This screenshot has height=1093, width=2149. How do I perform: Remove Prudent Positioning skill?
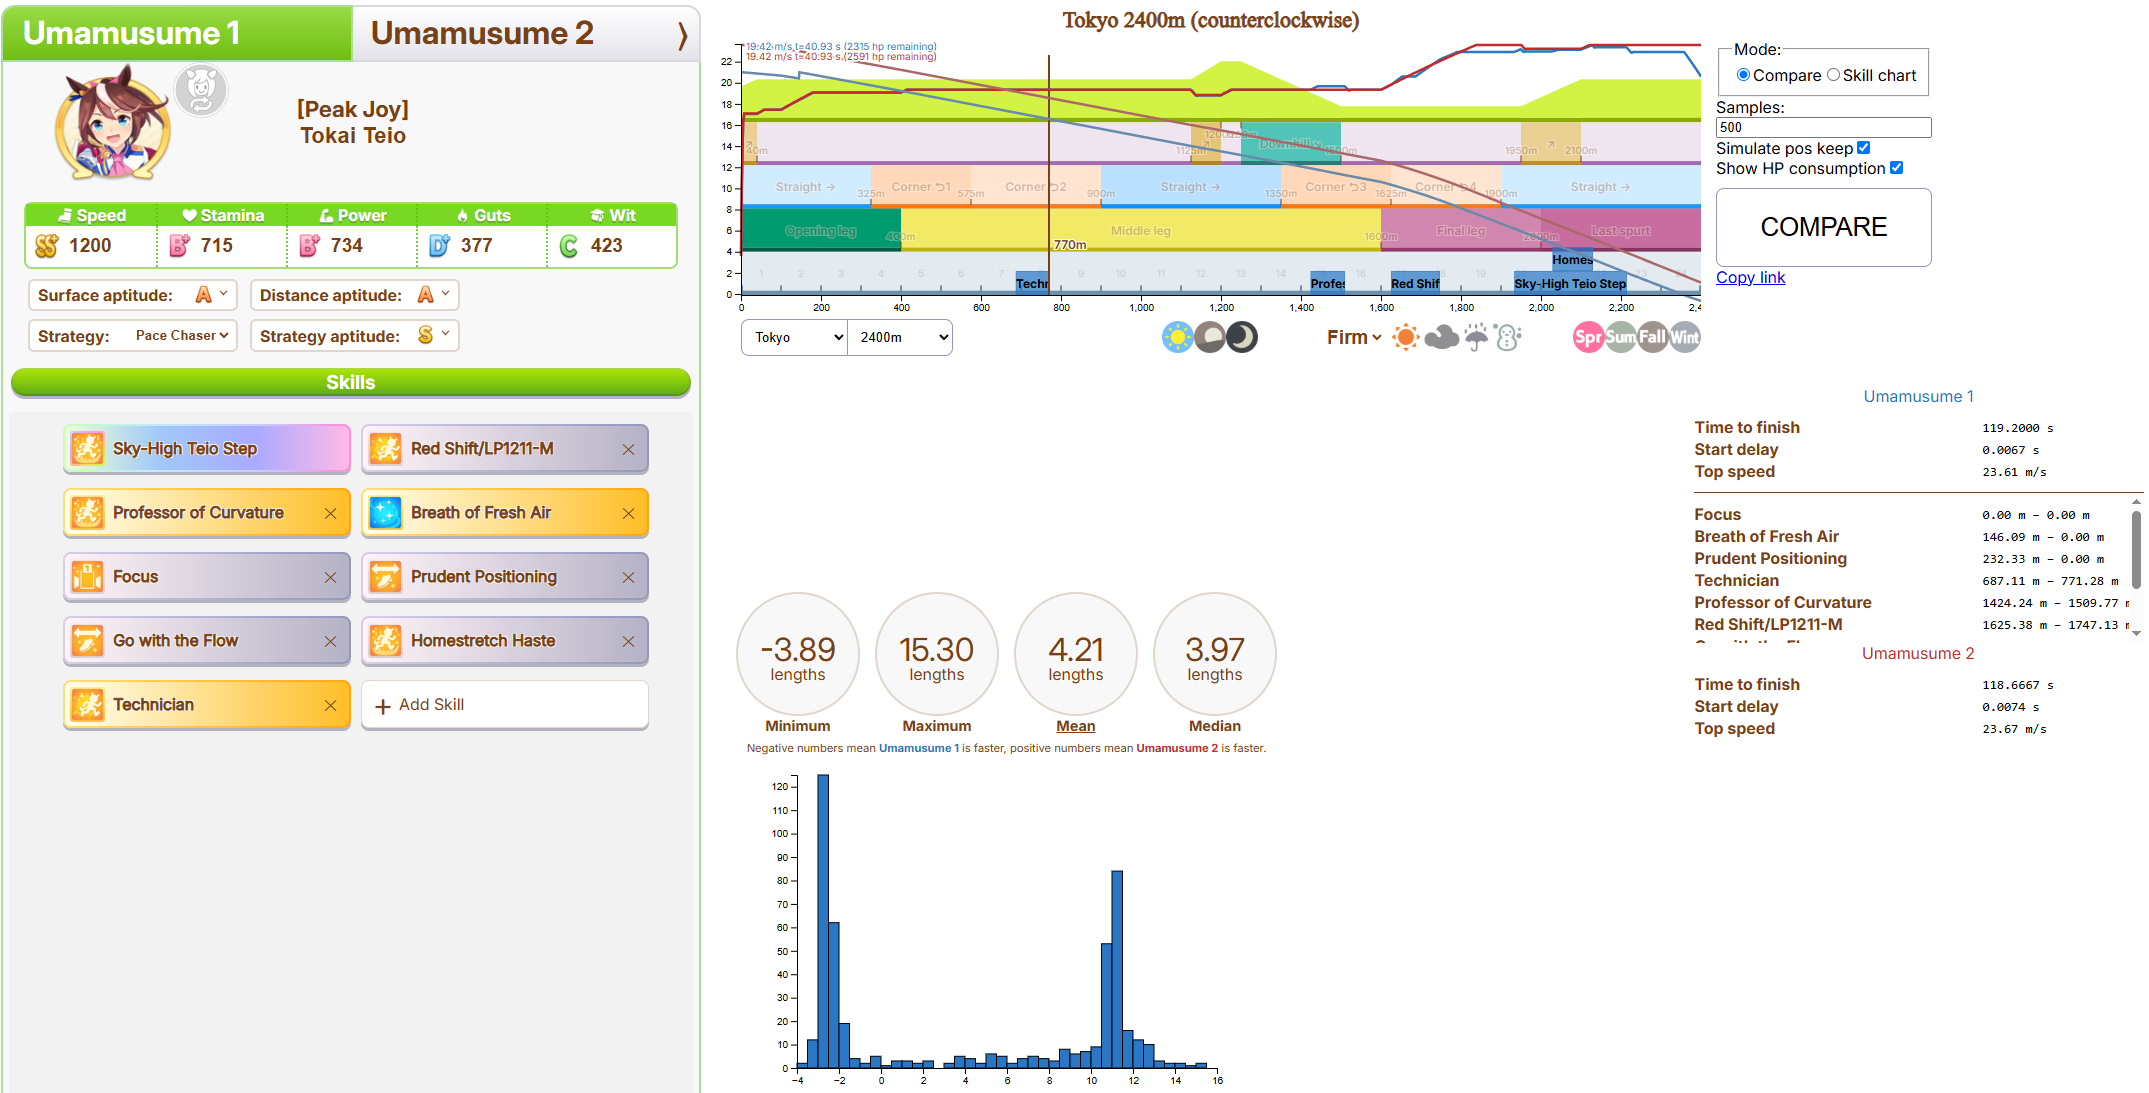click(x=628, y=578)
